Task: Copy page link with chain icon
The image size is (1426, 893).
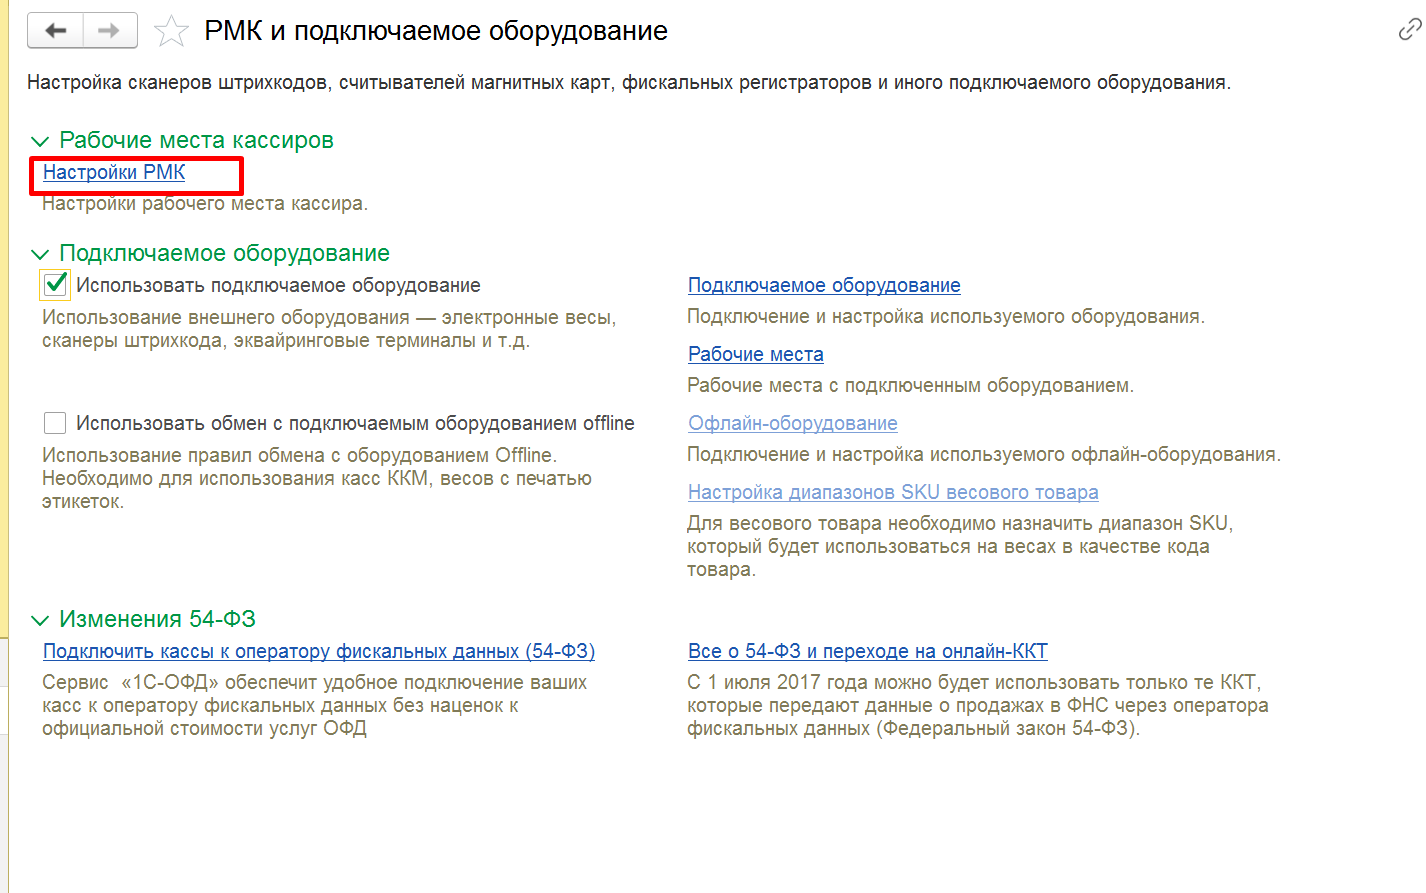Action: point(1409,31)
